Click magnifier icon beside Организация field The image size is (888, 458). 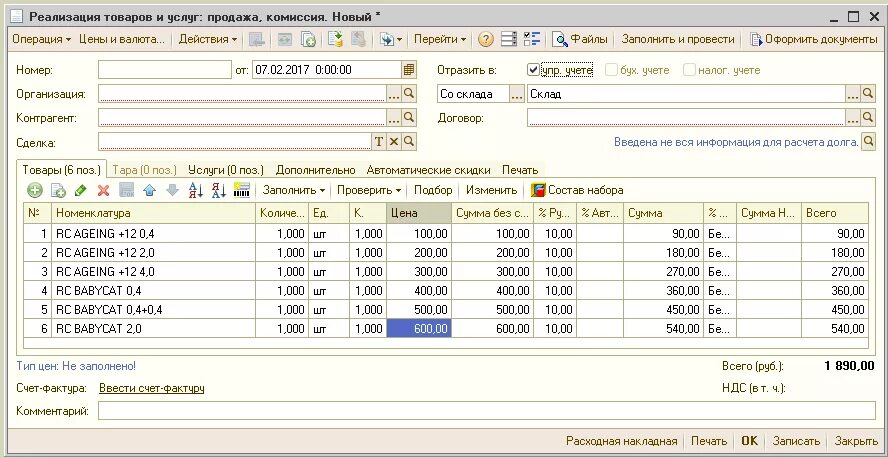[x=409, y=94]
